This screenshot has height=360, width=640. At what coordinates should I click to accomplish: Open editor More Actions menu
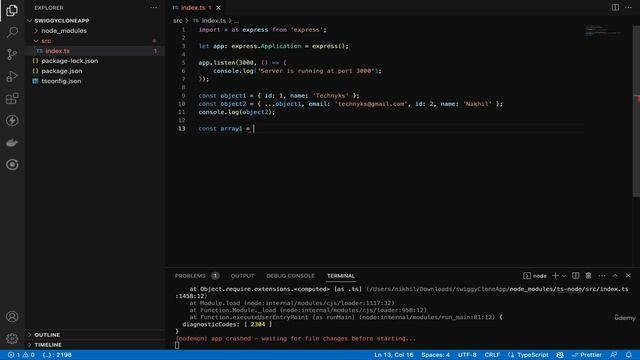coord(628,7)
